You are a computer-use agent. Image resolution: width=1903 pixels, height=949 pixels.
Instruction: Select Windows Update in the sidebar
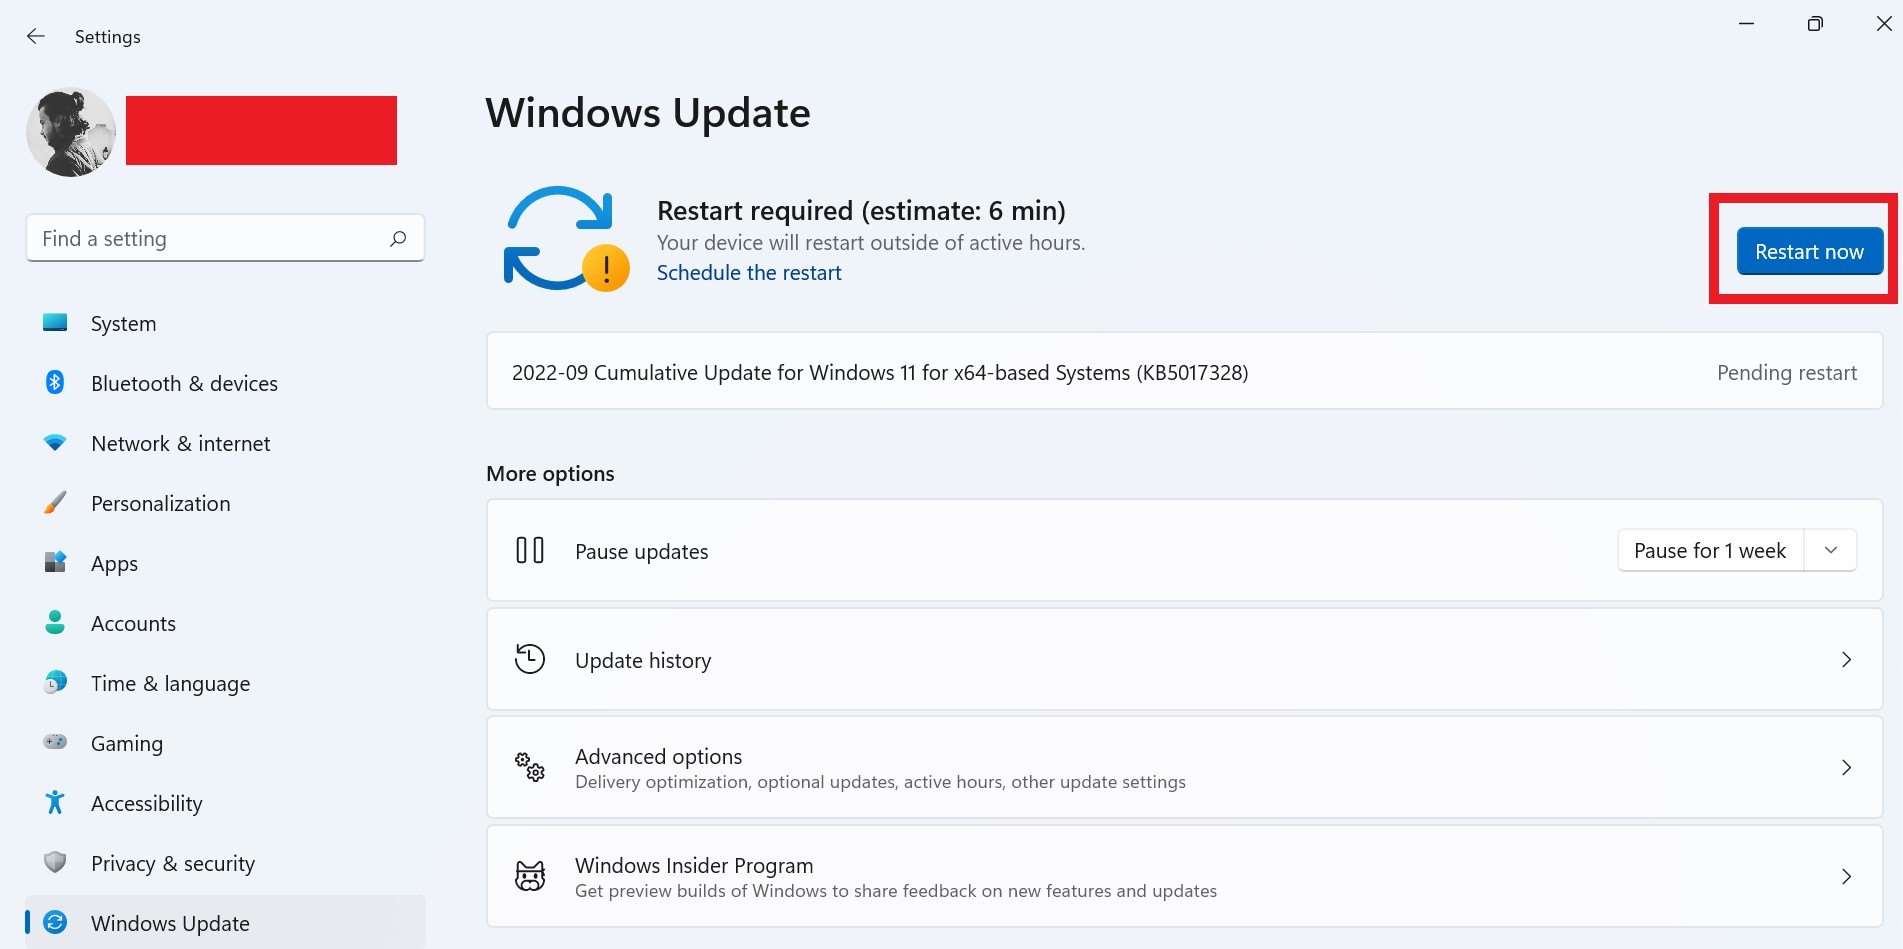(x=170, y=923)
